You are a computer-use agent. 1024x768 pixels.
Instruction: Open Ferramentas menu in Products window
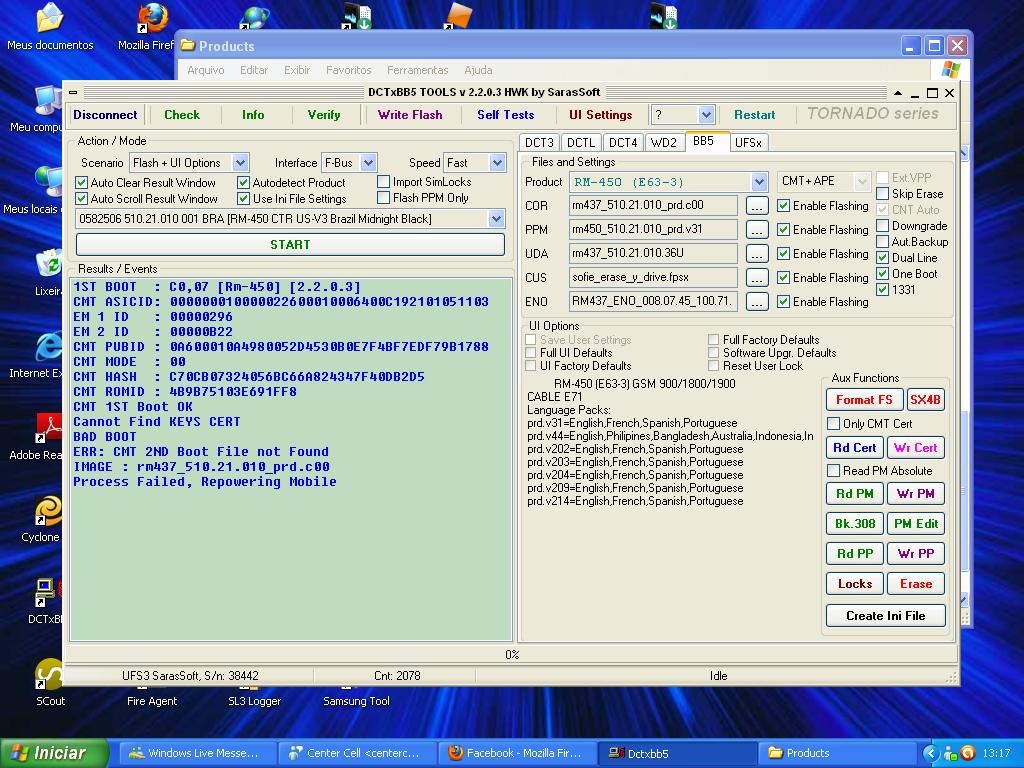417,70
